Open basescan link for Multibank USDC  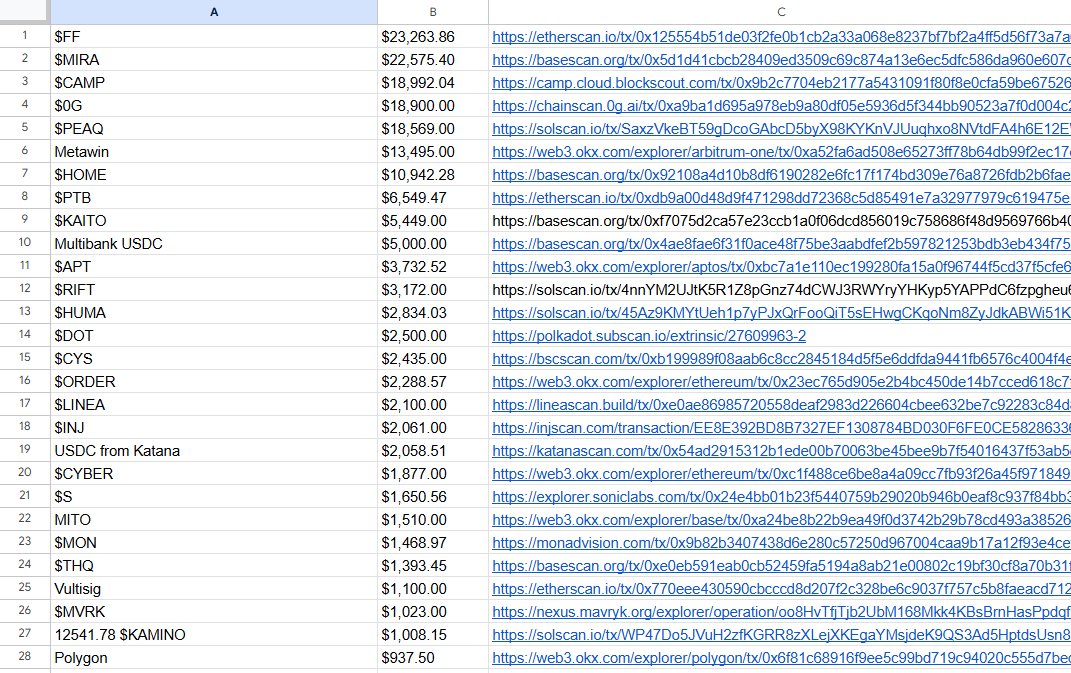click(x=781, y=244)
